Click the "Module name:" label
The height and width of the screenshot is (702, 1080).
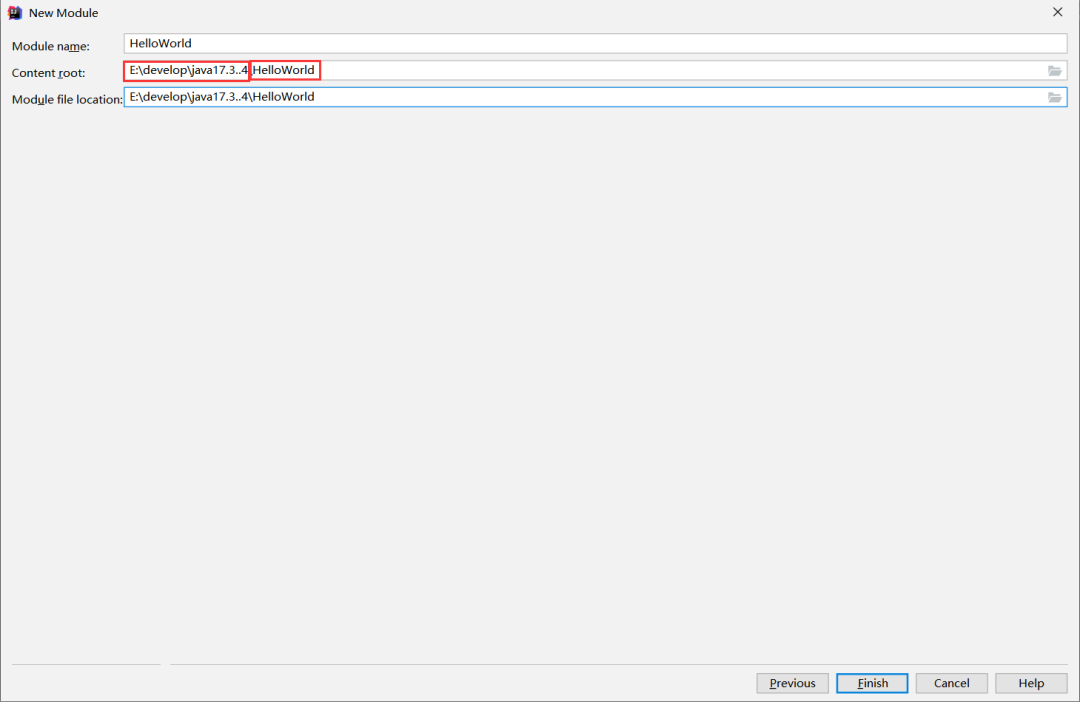pos(51,46)
